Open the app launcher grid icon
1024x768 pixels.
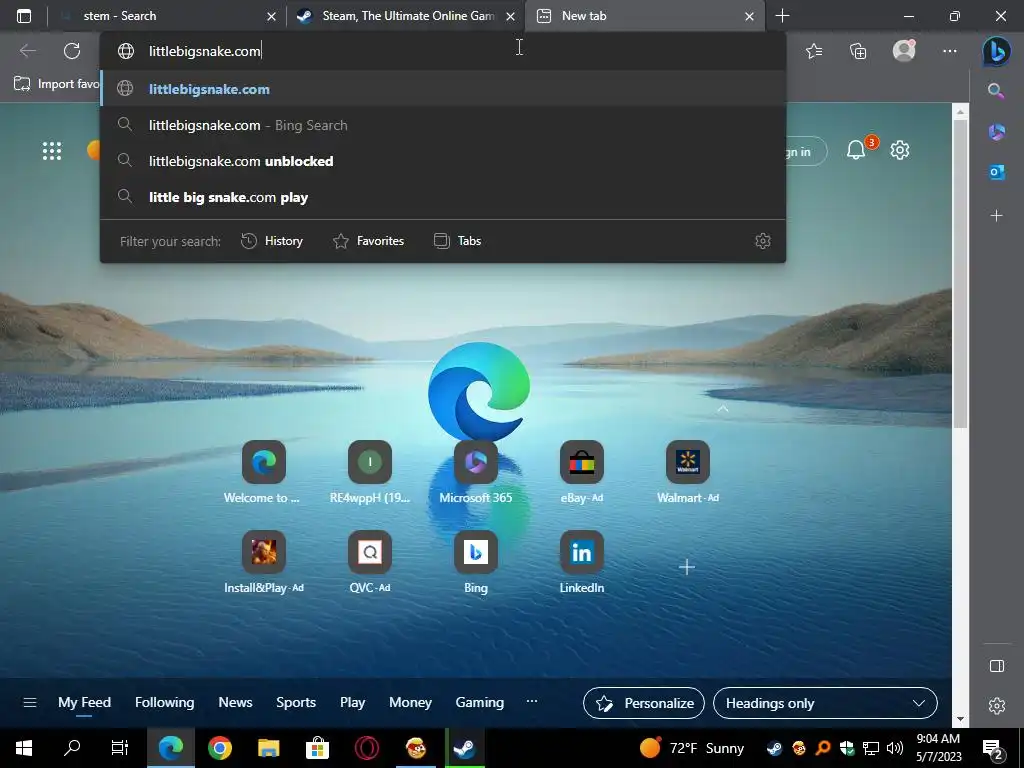[x=52, y=151]
